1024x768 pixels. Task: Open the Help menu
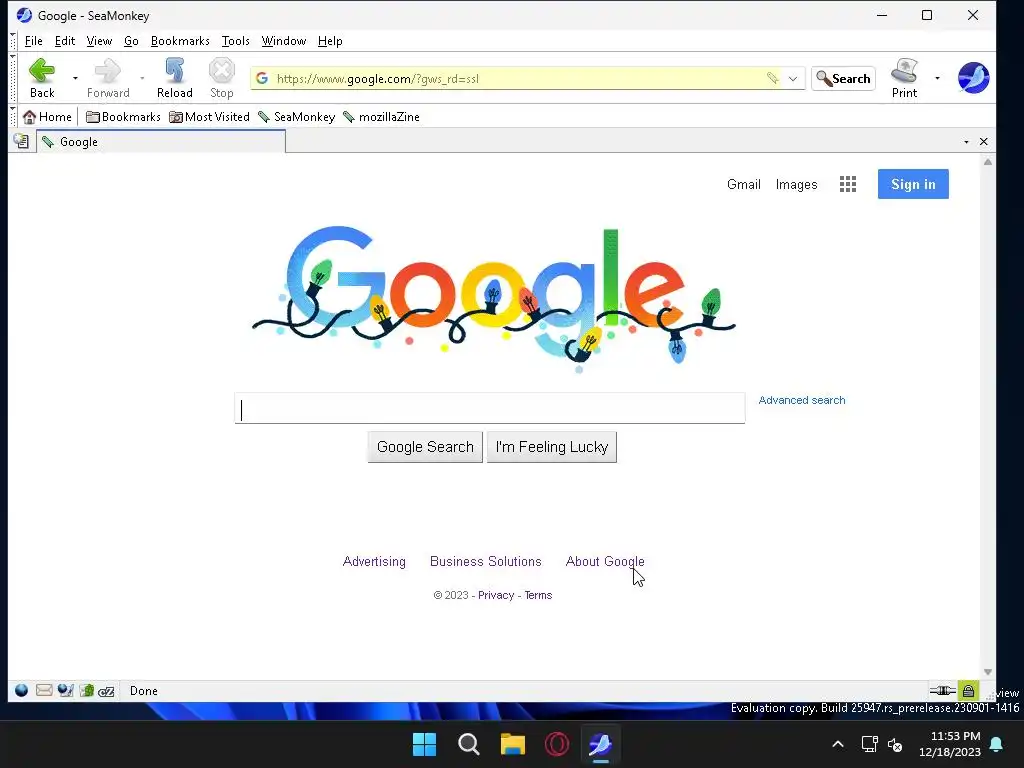[x=330, y=40]
